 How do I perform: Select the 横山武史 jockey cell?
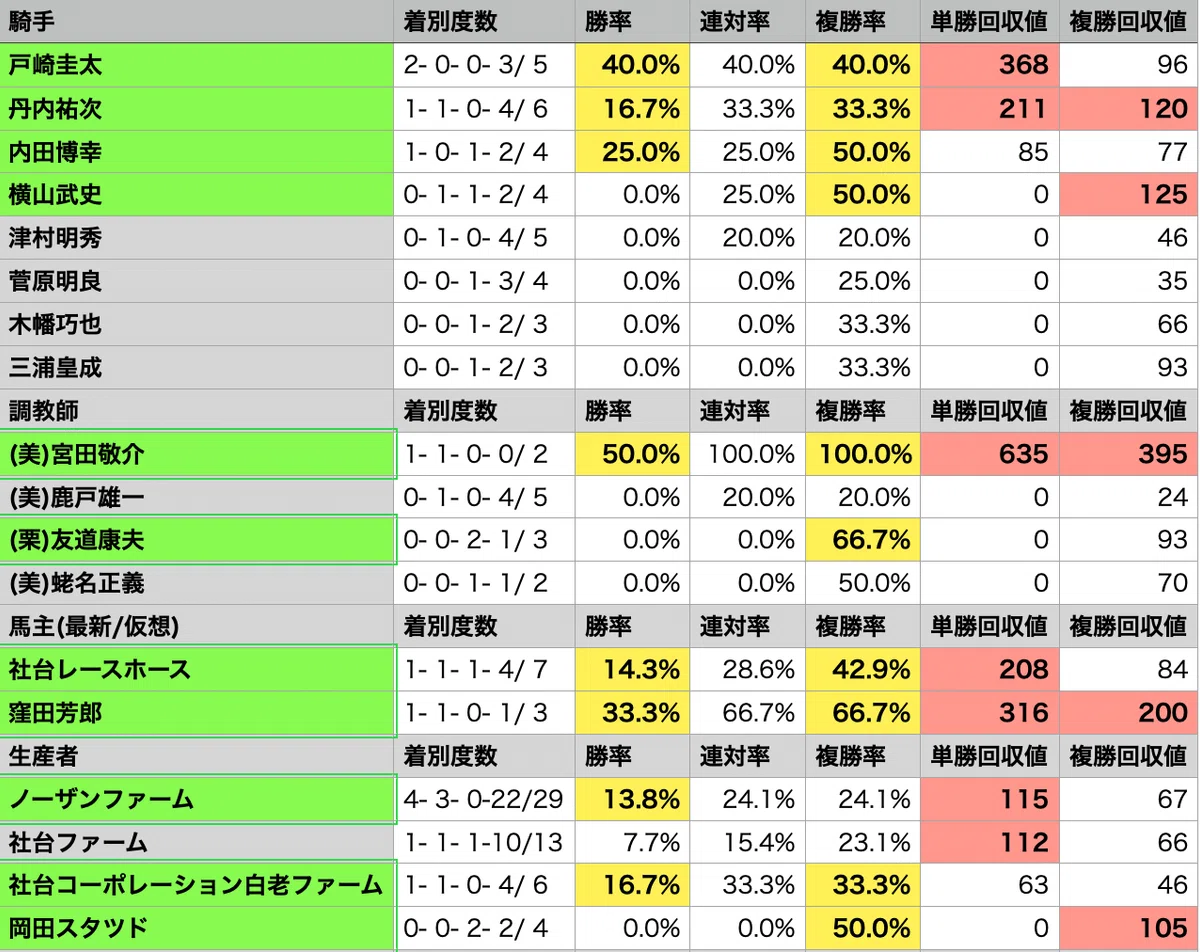(197, 194)
